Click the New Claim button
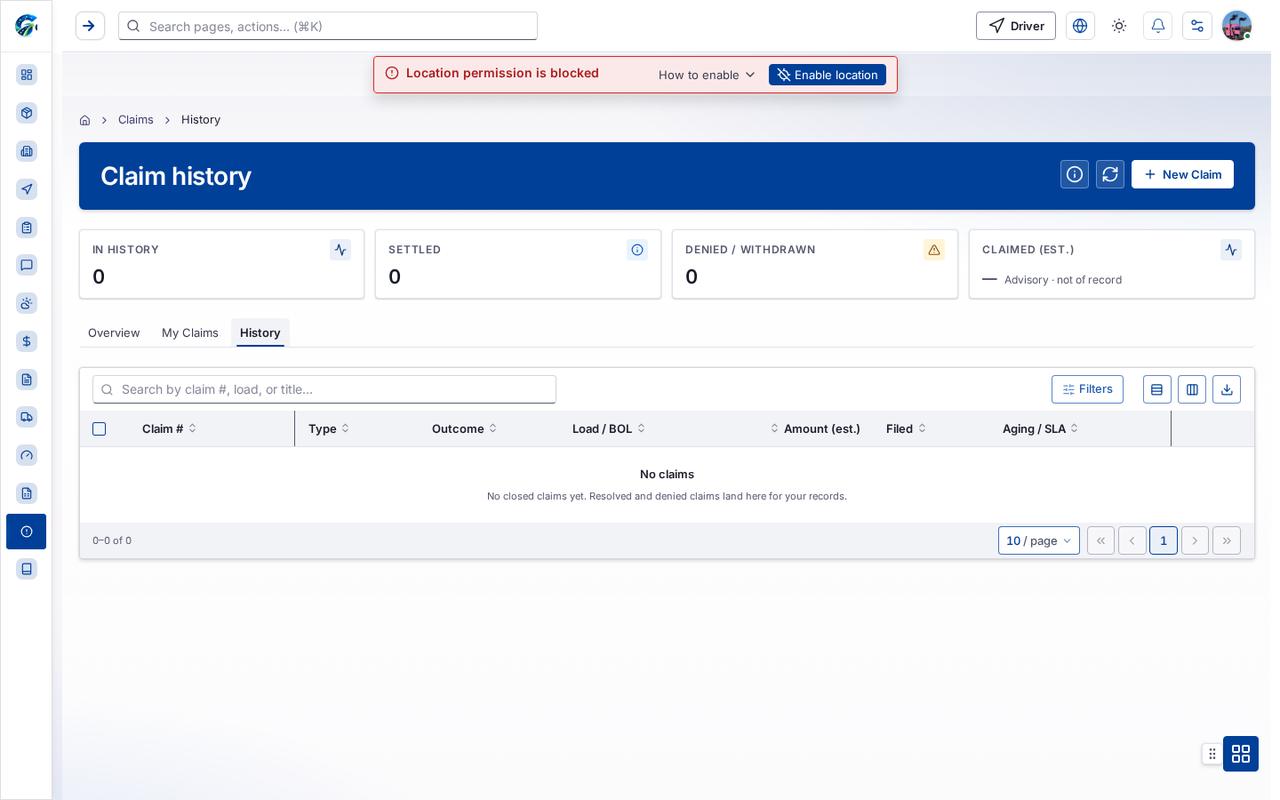 pos(1182,174)
